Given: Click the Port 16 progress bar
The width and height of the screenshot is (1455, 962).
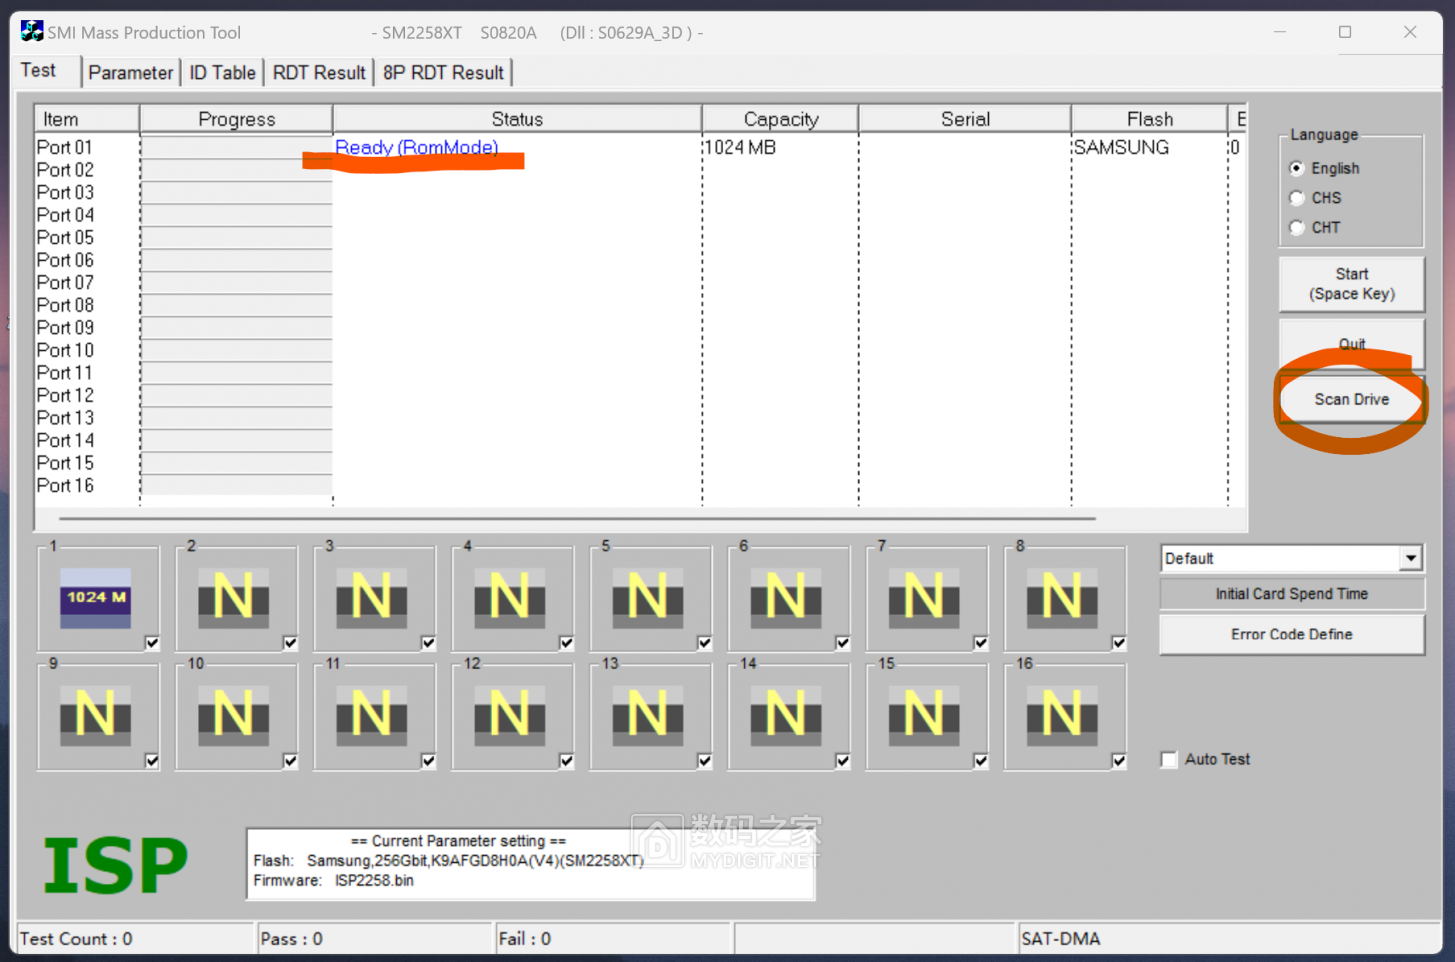Looking at the screenshot, I should click(x=236, y=485).
